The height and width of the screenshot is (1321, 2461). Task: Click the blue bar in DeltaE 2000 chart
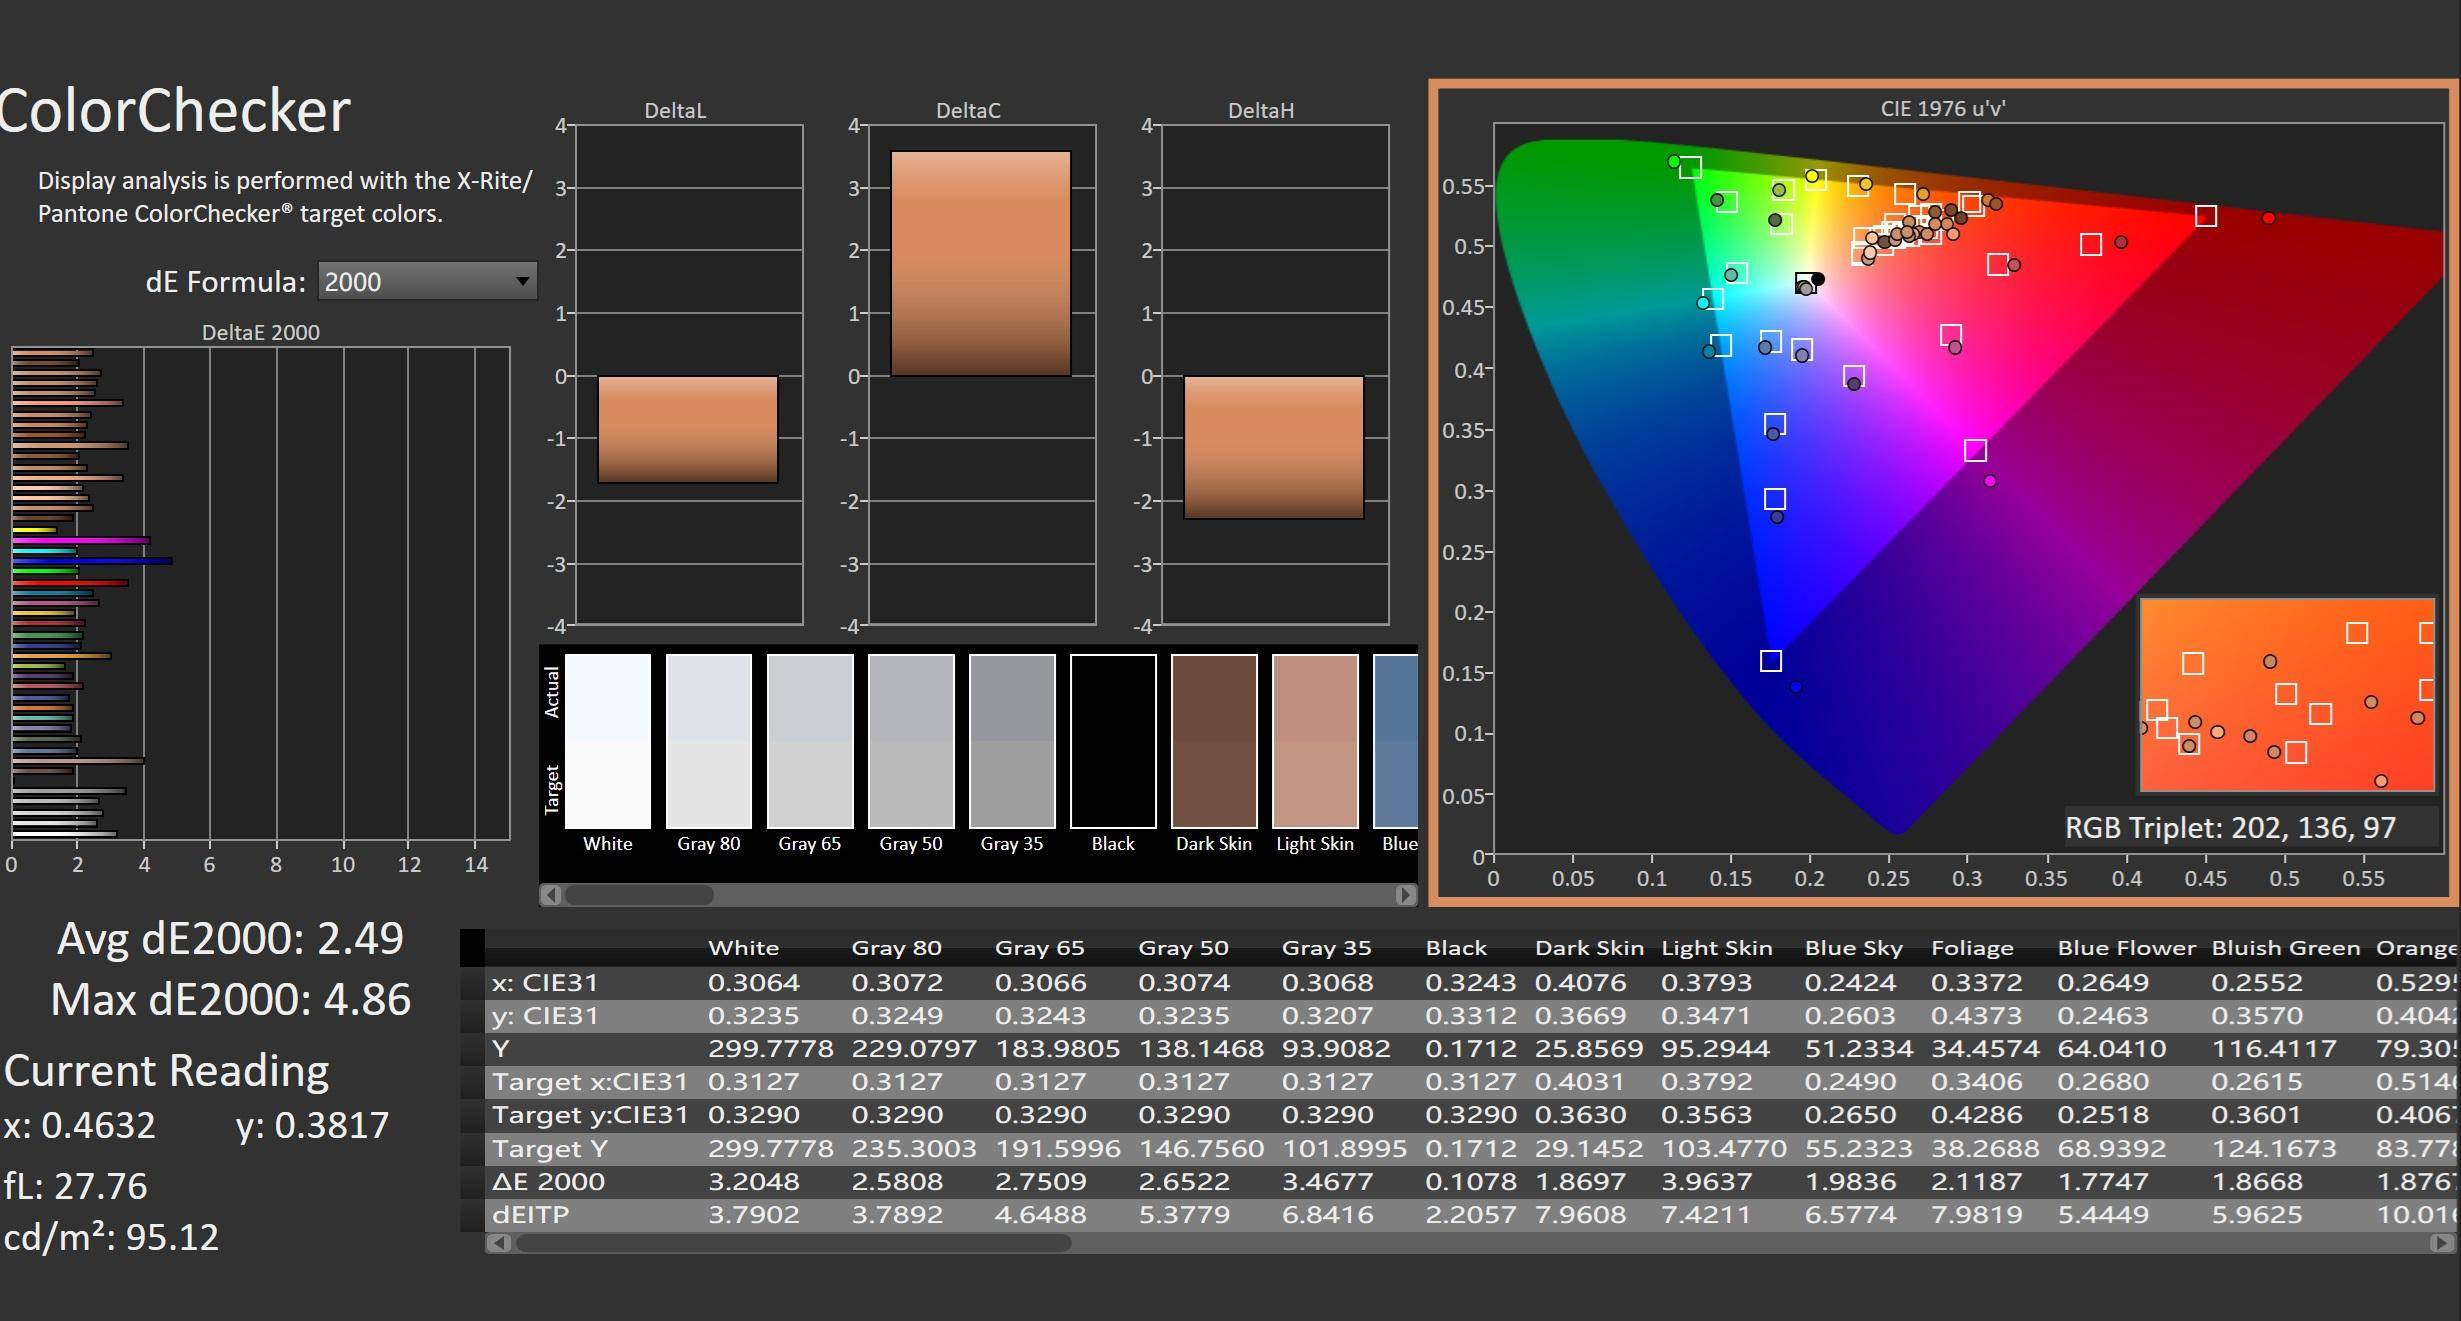point(92,561)
